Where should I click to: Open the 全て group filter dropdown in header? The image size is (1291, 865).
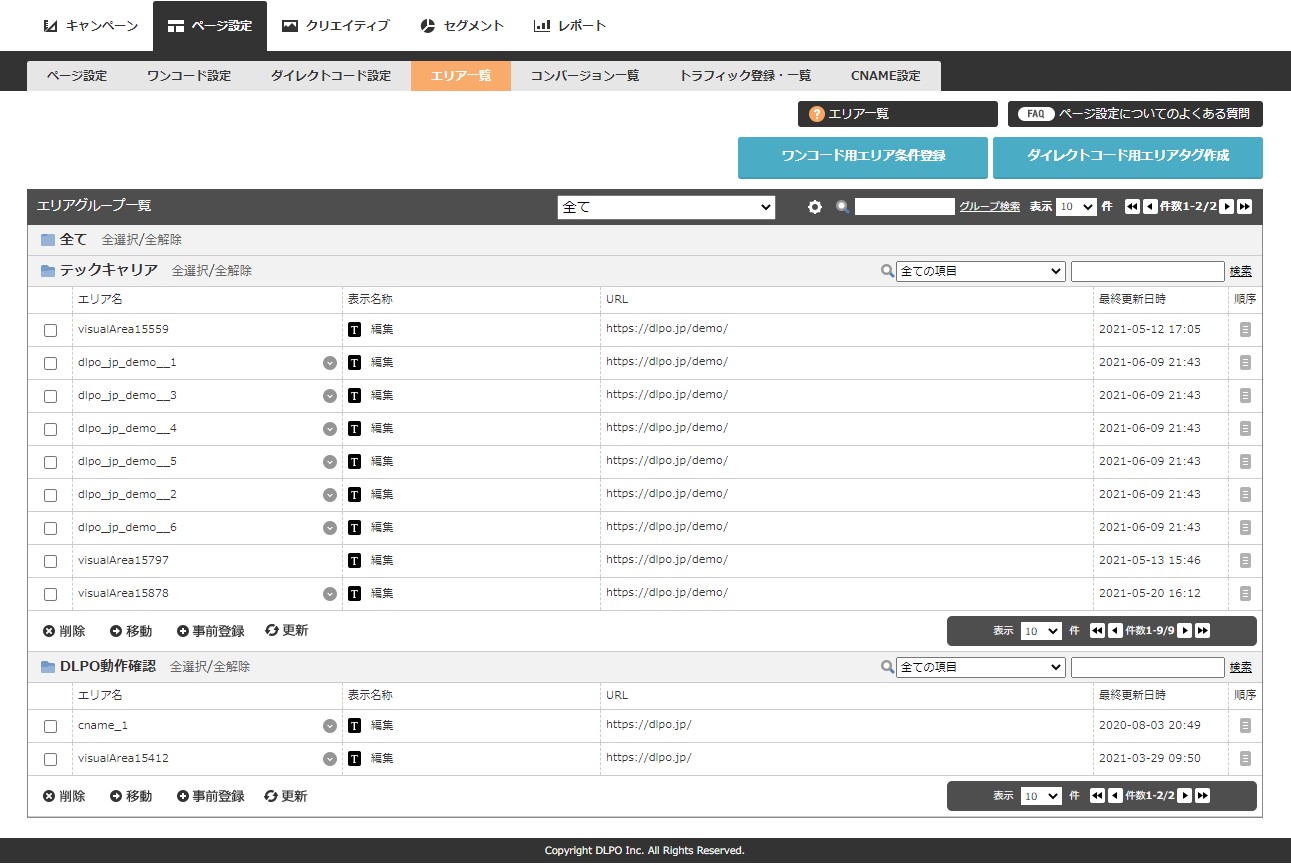[x=666, y=207]
